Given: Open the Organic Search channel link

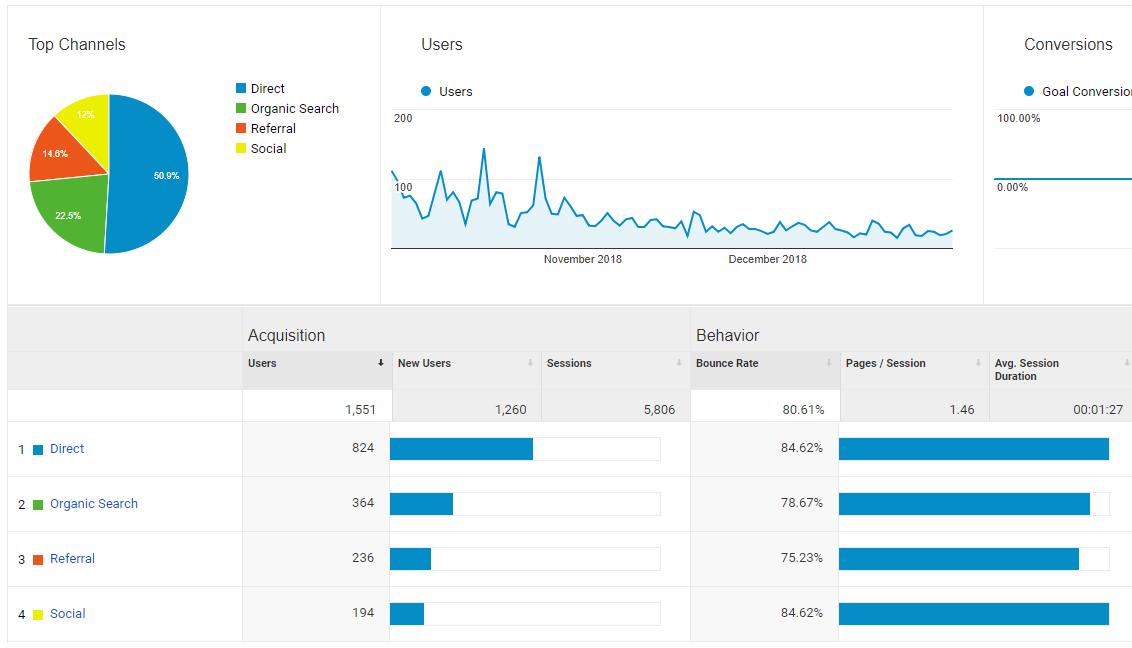Looking at the screenshot, I should pos(94,504).
